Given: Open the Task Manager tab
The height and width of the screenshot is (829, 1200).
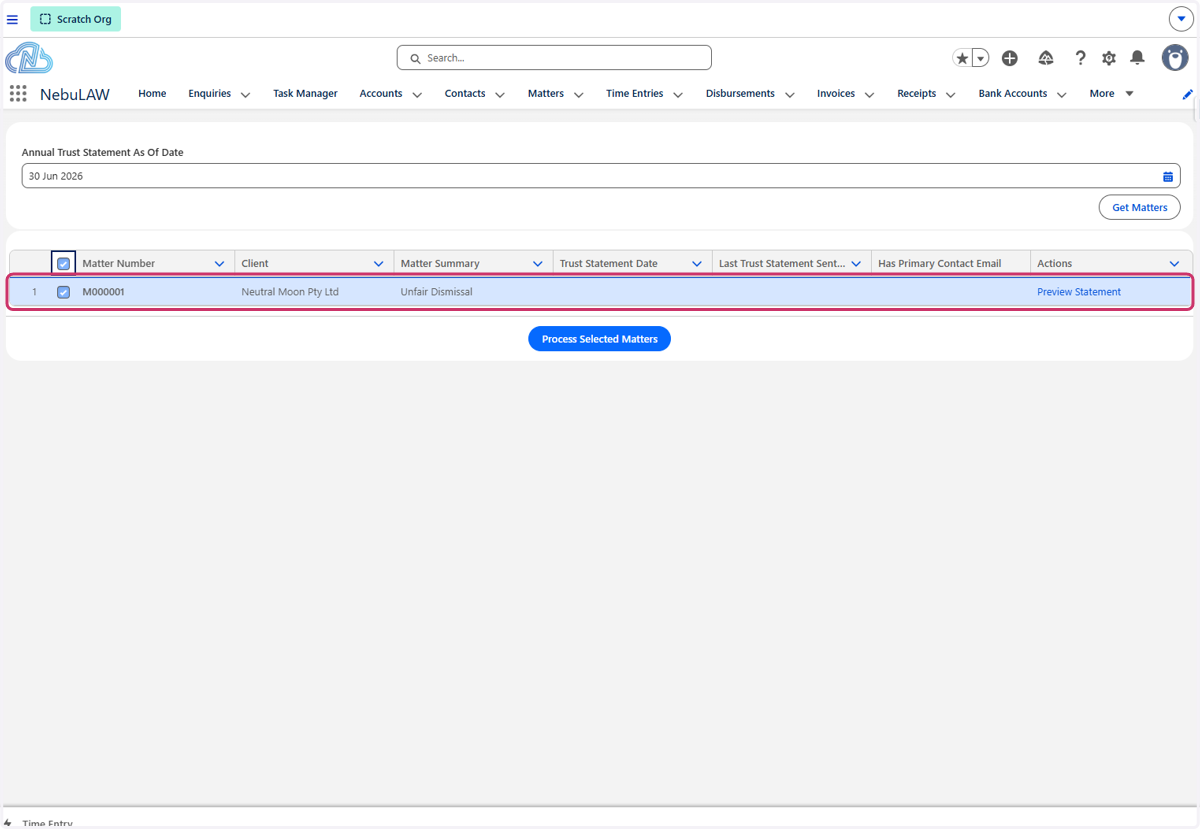Looking at the screenshot, I should point(305,93).
